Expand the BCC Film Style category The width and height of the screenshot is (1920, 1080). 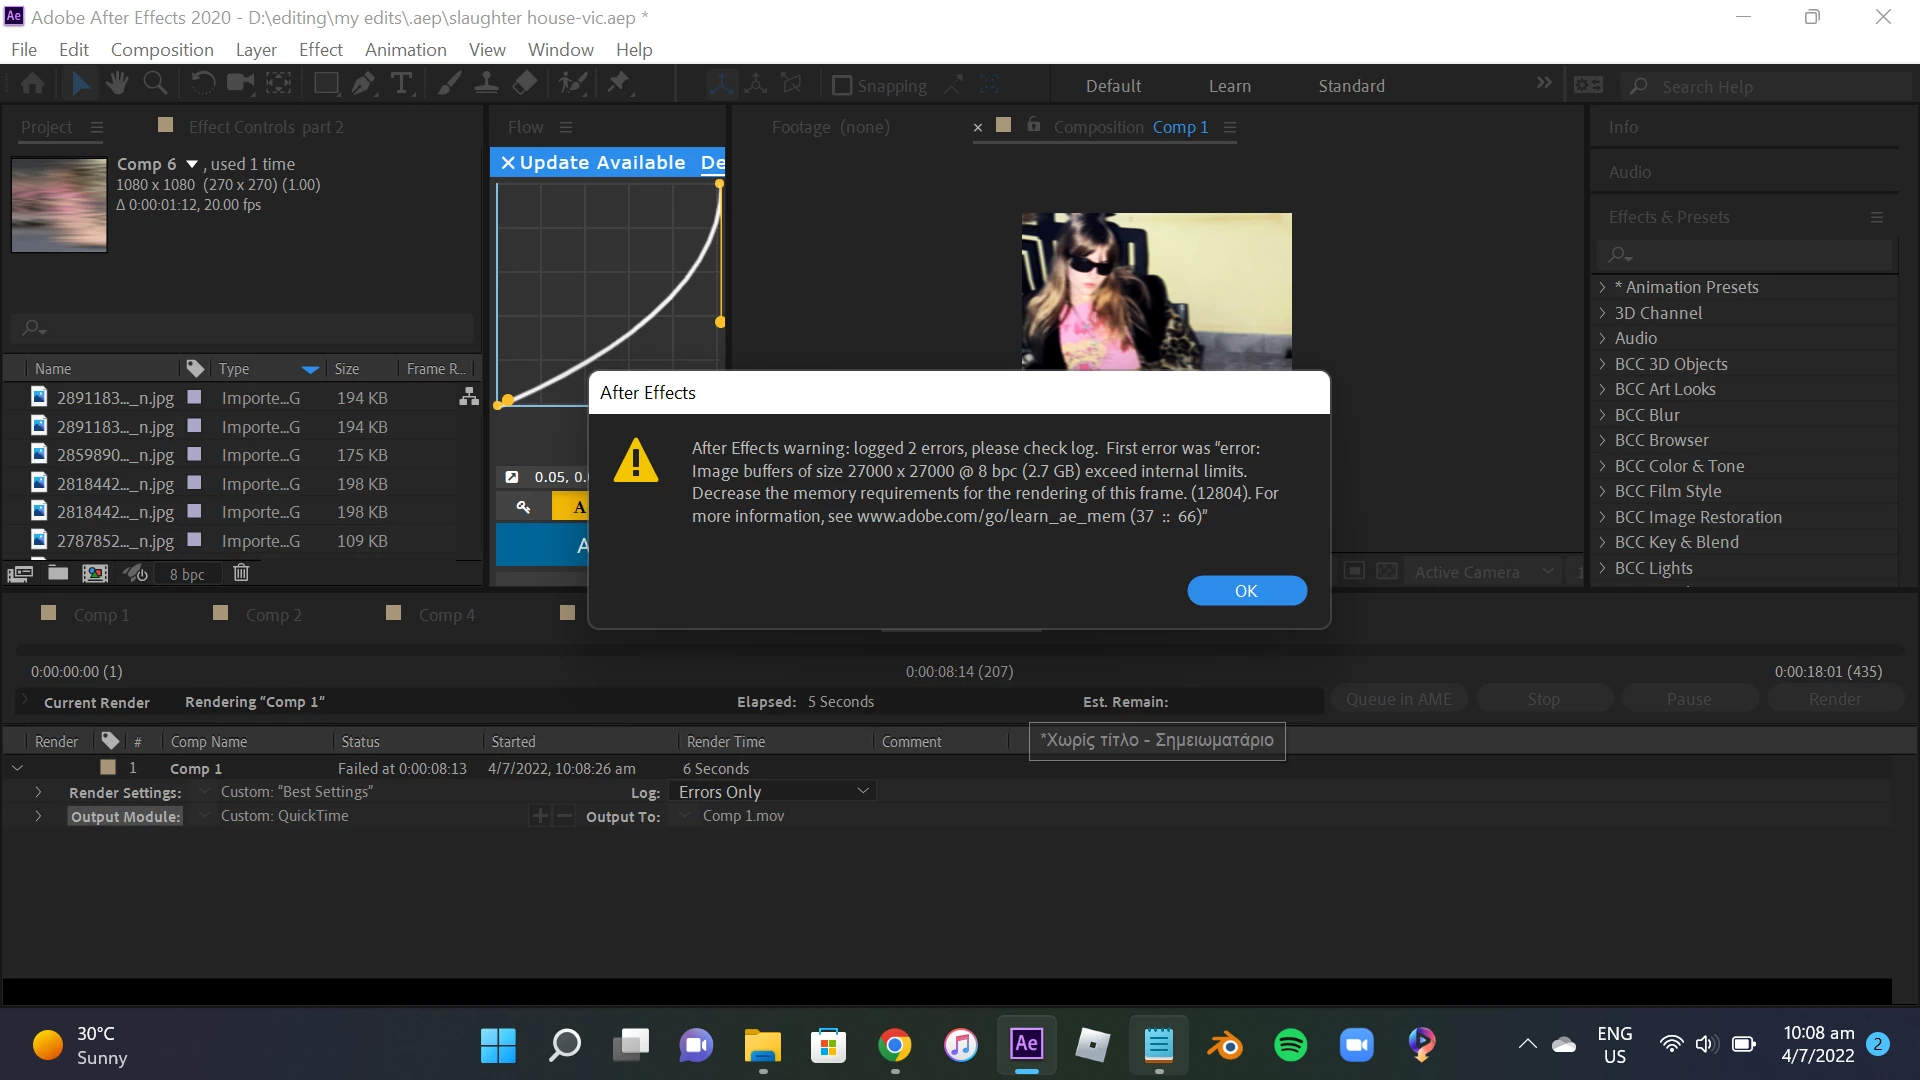pyautogui.click(x=1602, y=491)
